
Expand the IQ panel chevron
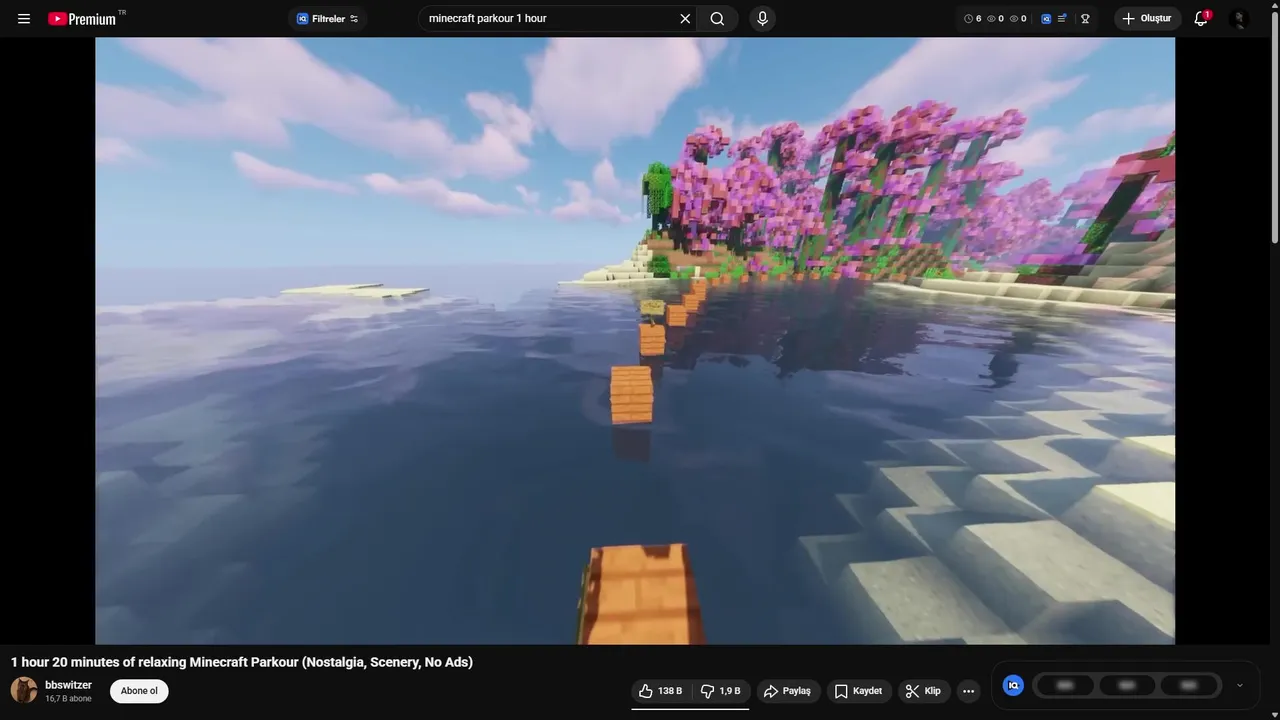point(1240,685)
